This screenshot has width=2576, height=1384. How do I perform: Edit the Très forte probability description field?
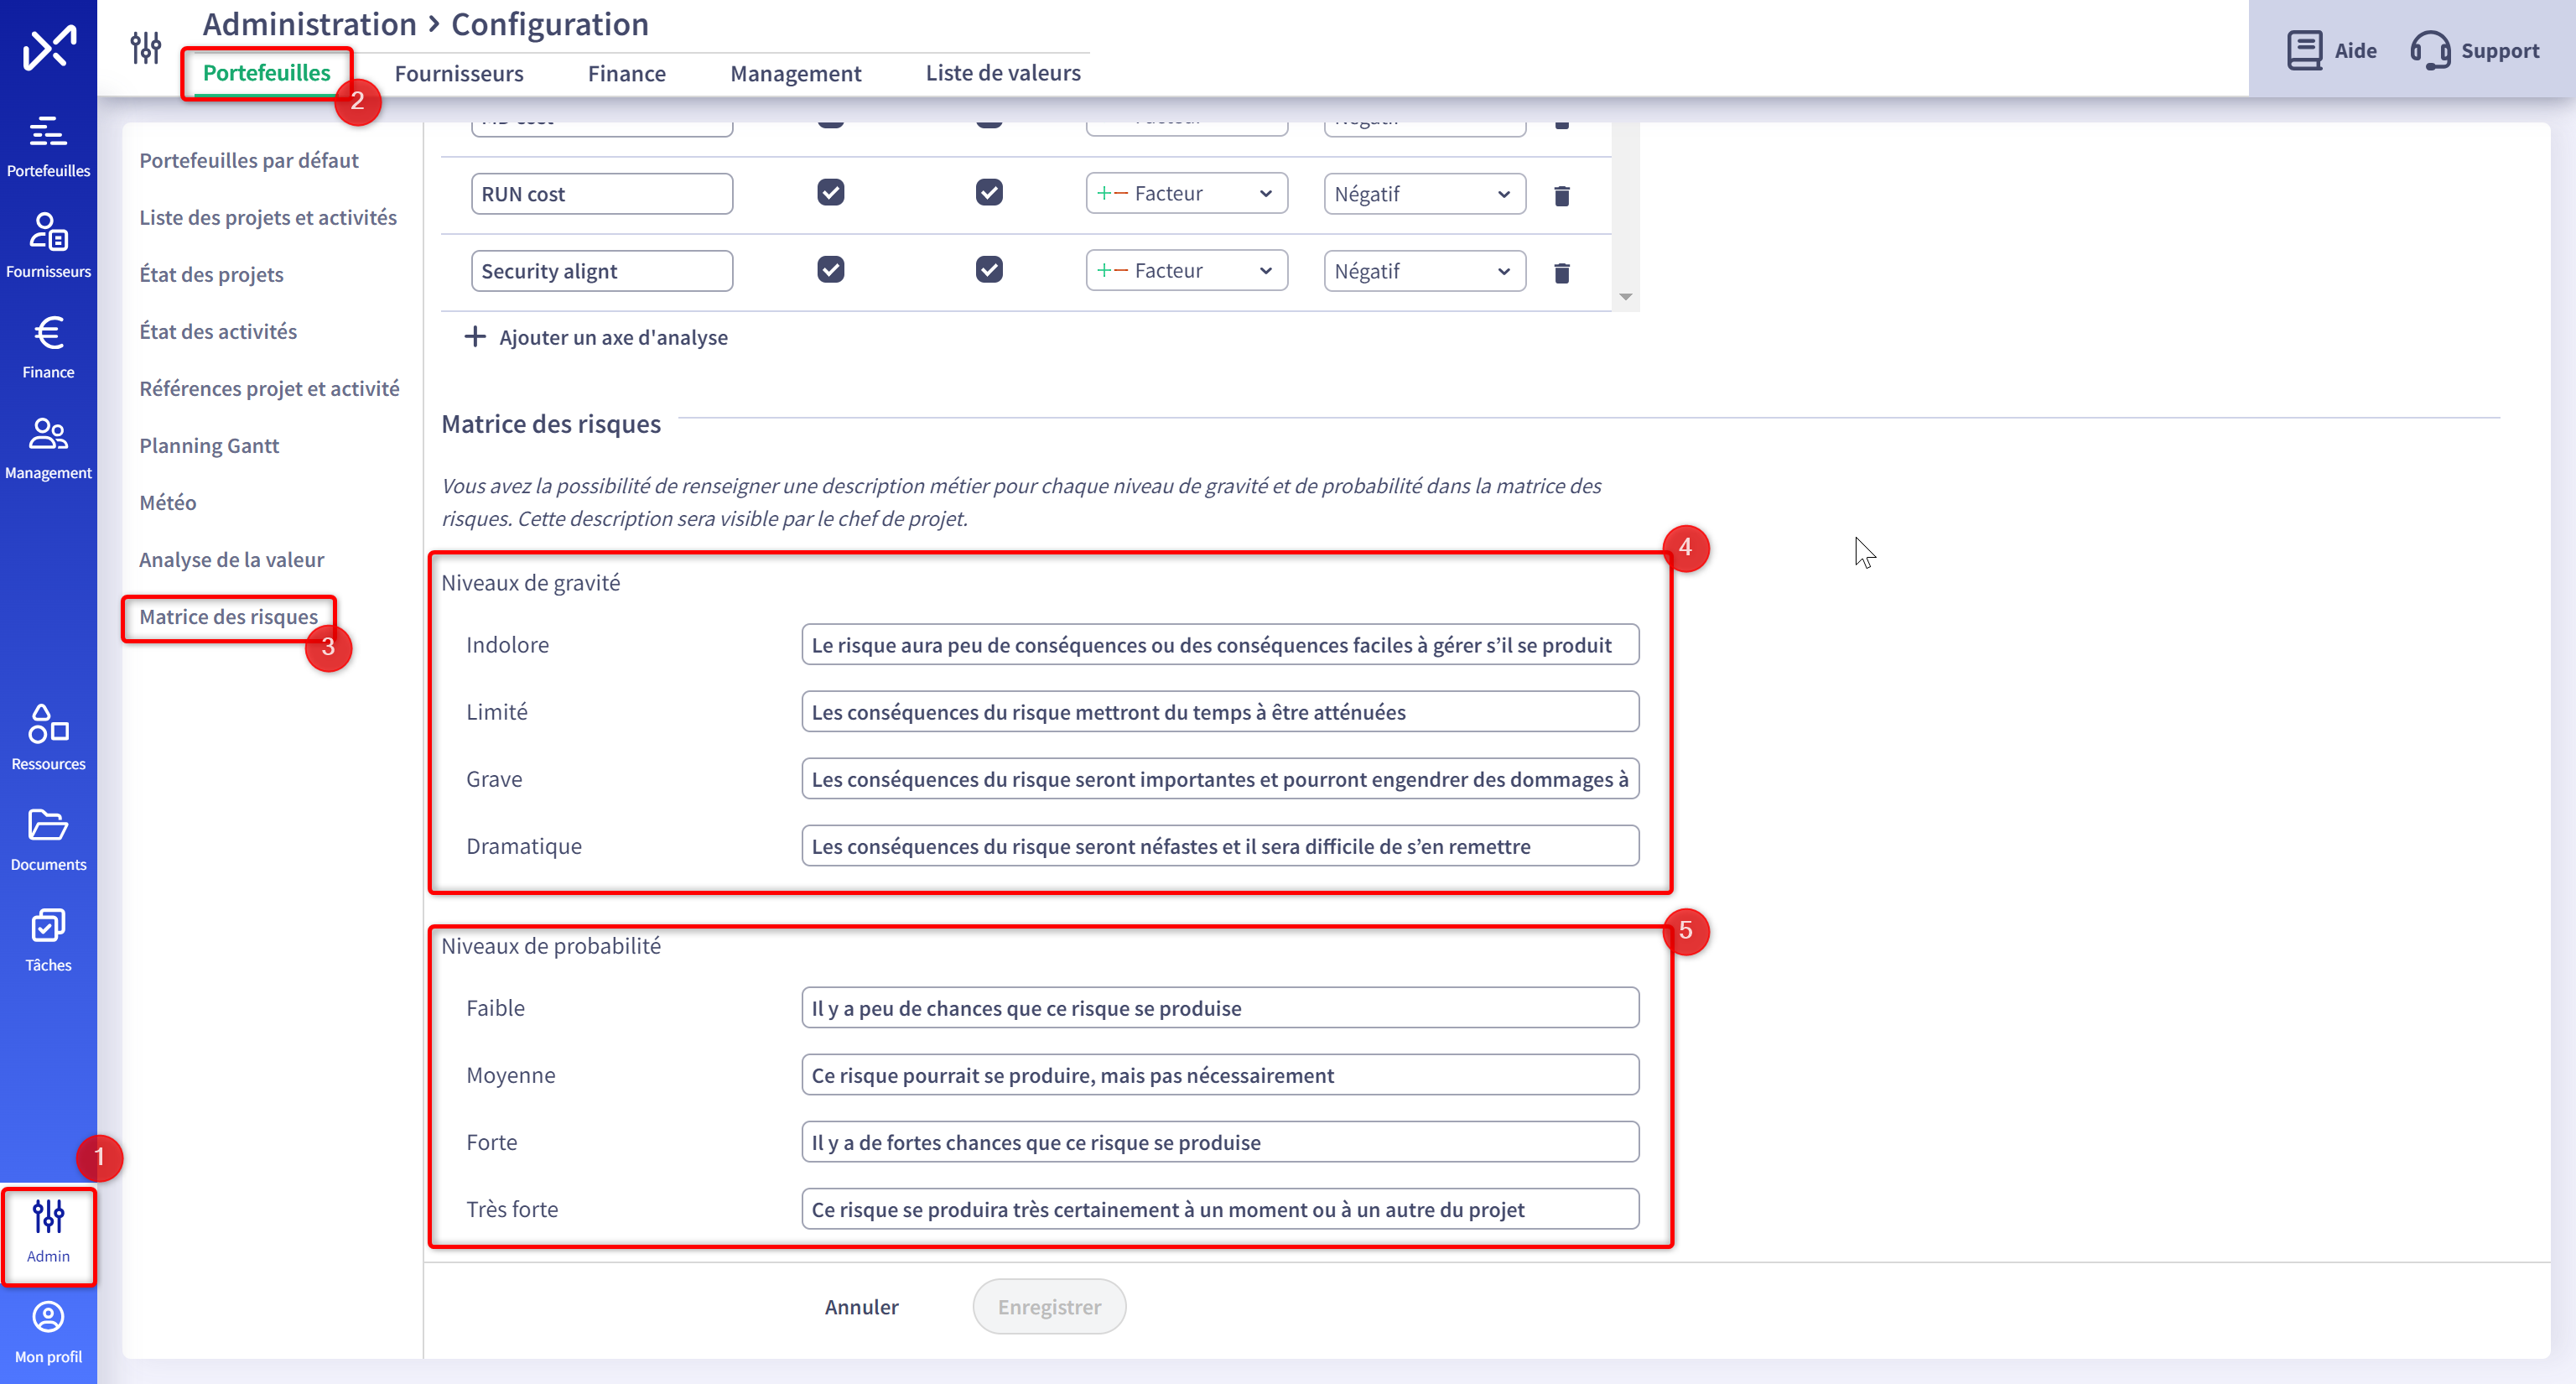[1220, 1209]
